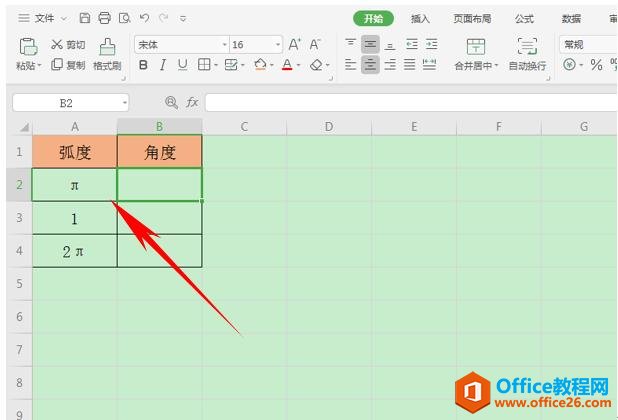Viewport: 618px width, 420px height.
Task: Apply the red font color
Action: tap(287, 65)
